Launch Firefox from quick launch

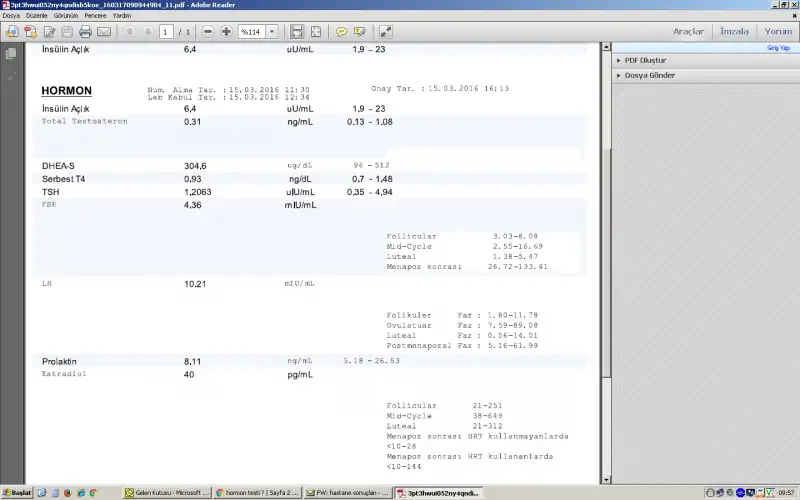point(68,493)
